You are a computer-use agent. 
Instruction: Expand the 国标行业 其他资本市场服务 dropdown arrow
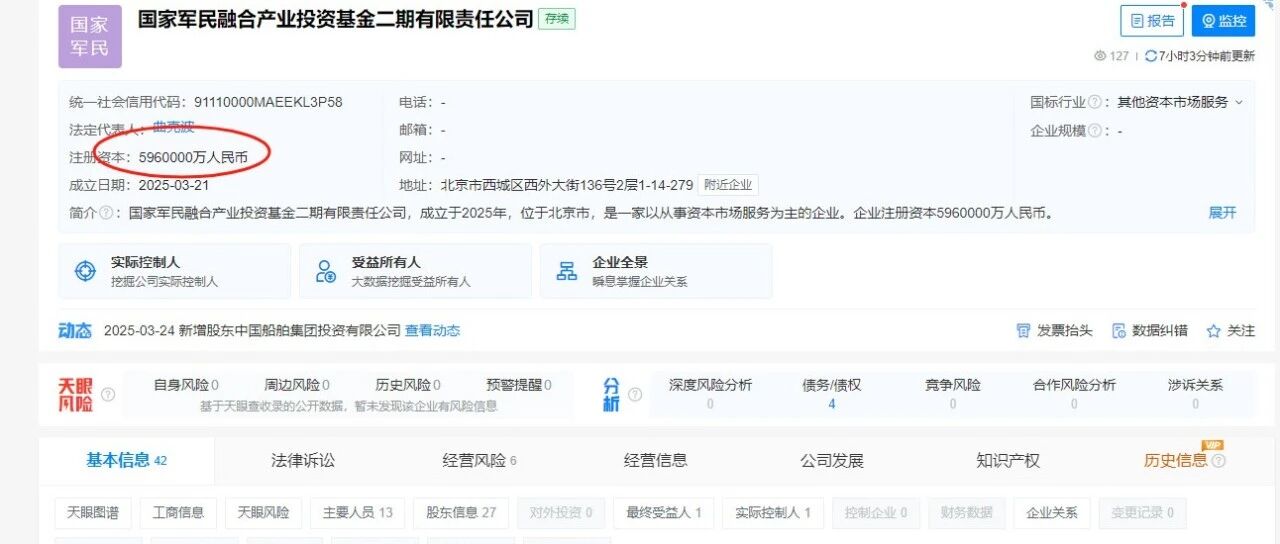(x=1239, y=102)
